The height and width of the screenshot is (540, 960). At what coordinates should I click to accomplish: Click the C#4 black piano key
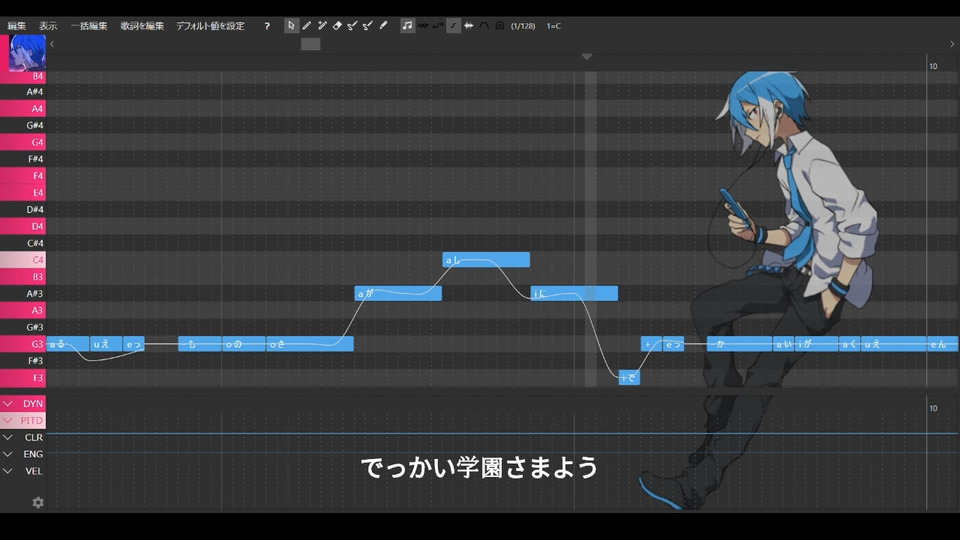[x=23, y=243]
